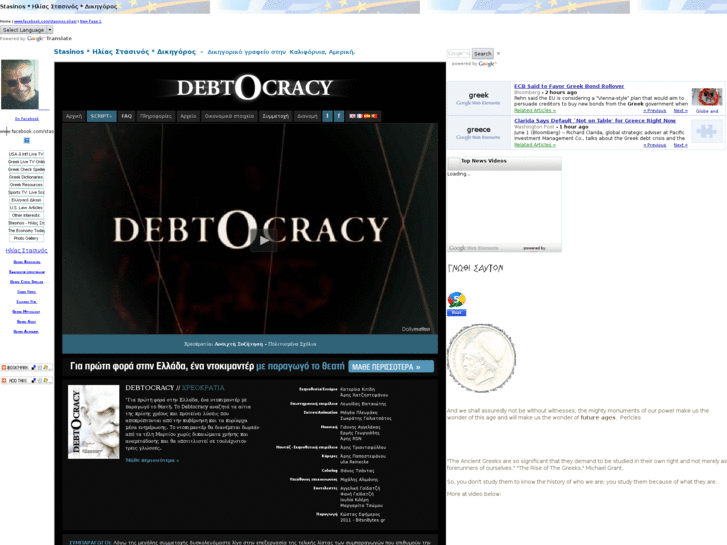Screen dimensions: 727x545
Task: Click Next in the greek news row
Action: click(x=680, y=111)
